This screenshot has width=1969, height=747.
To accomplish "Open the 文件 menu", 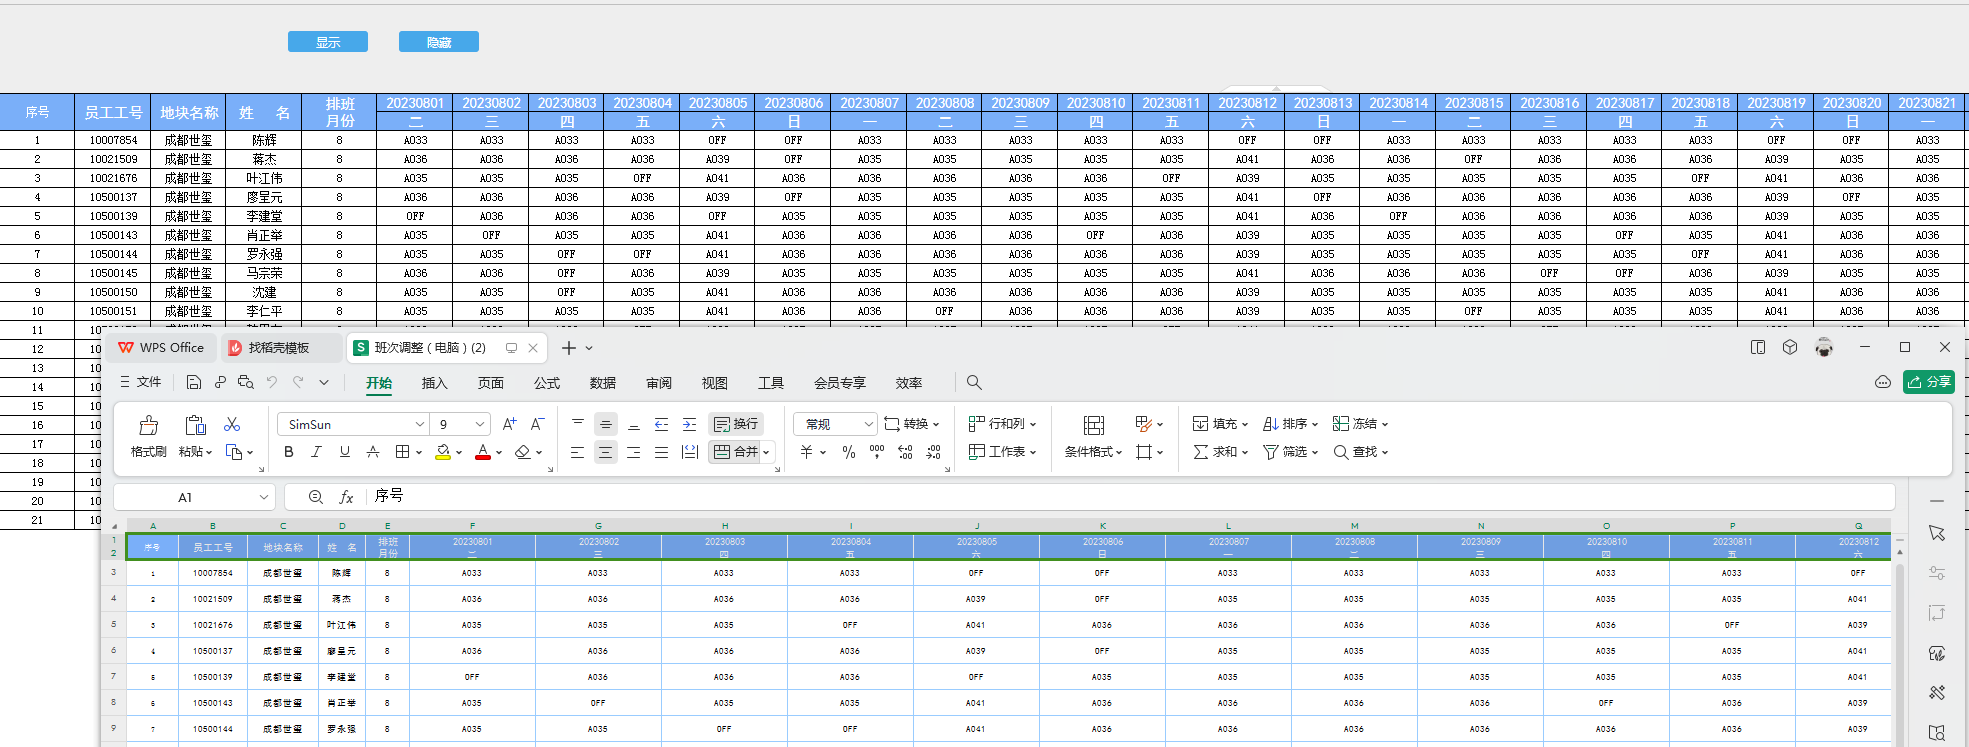I will (x=141, y=382).
